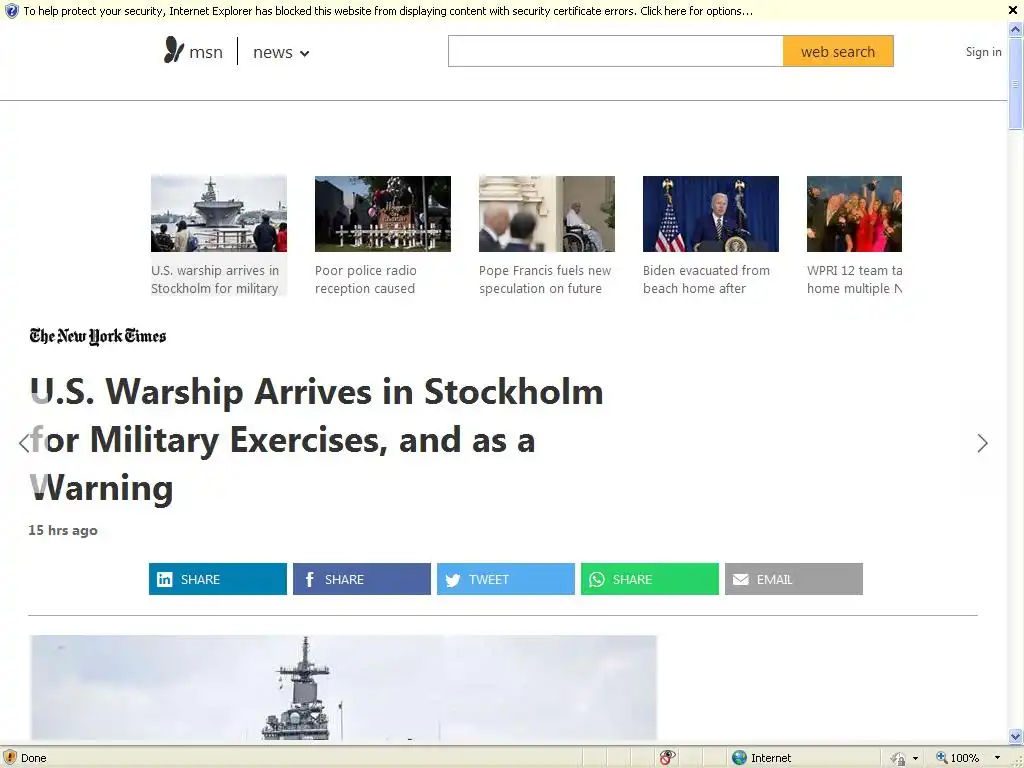The height and width of the screenshot is (768, 1024).
Task: Click the web search button
Action: (838, 52)
